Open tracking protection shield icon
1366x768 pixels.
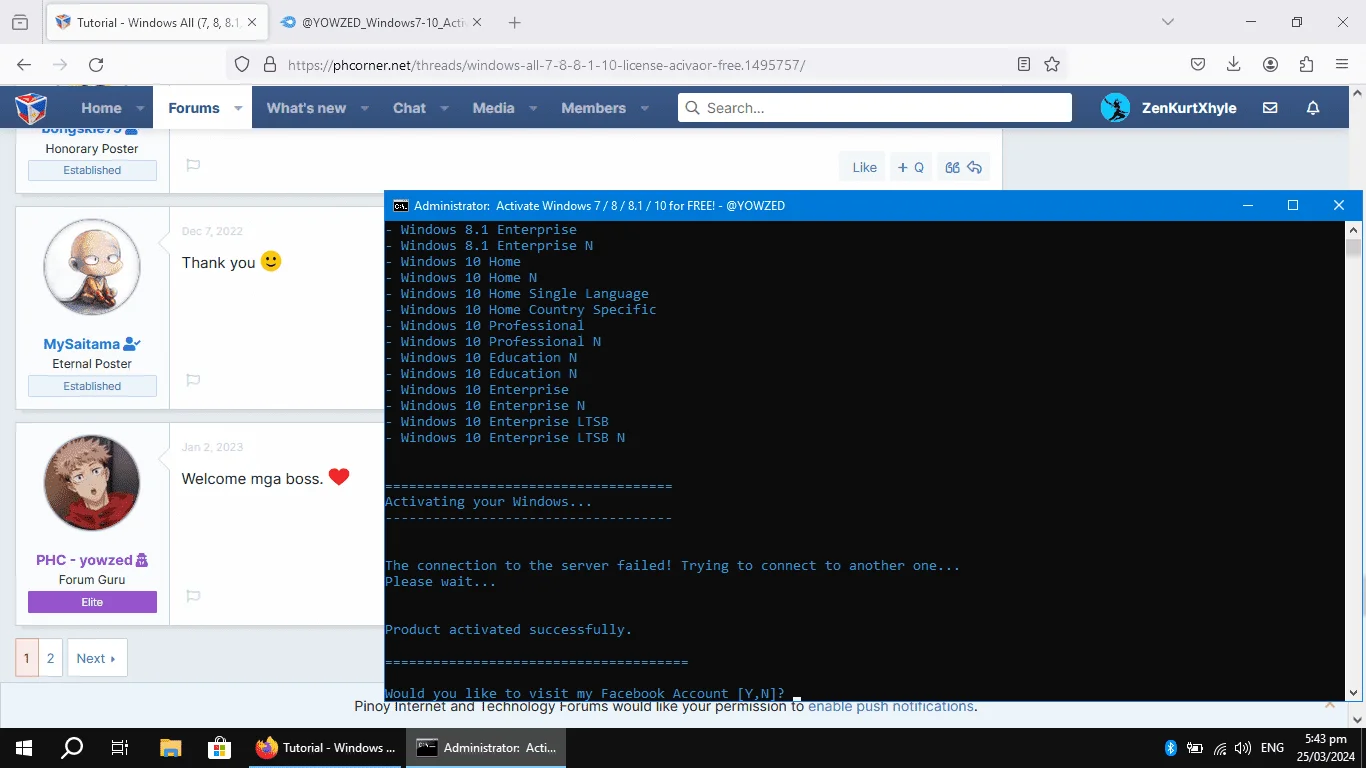(241, 65)
